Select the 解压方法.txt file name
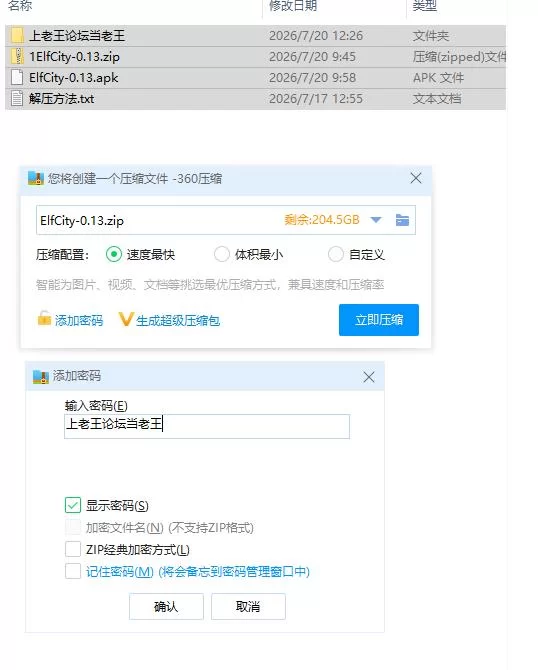 (62, 99)
